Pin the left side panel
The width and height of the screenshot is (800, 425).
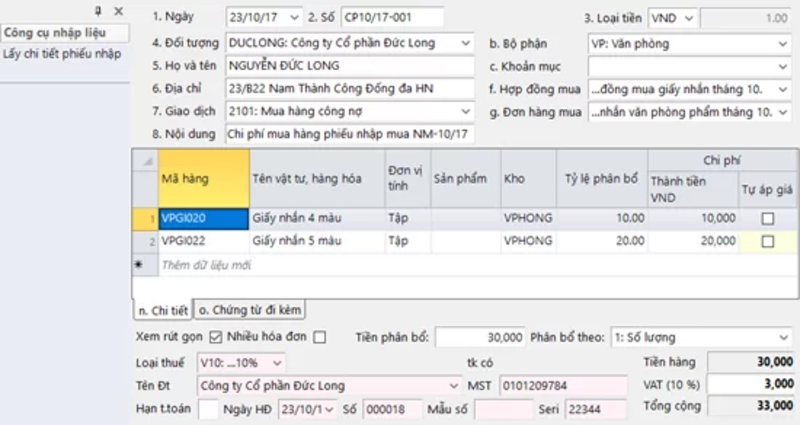(x=98, y=11)
